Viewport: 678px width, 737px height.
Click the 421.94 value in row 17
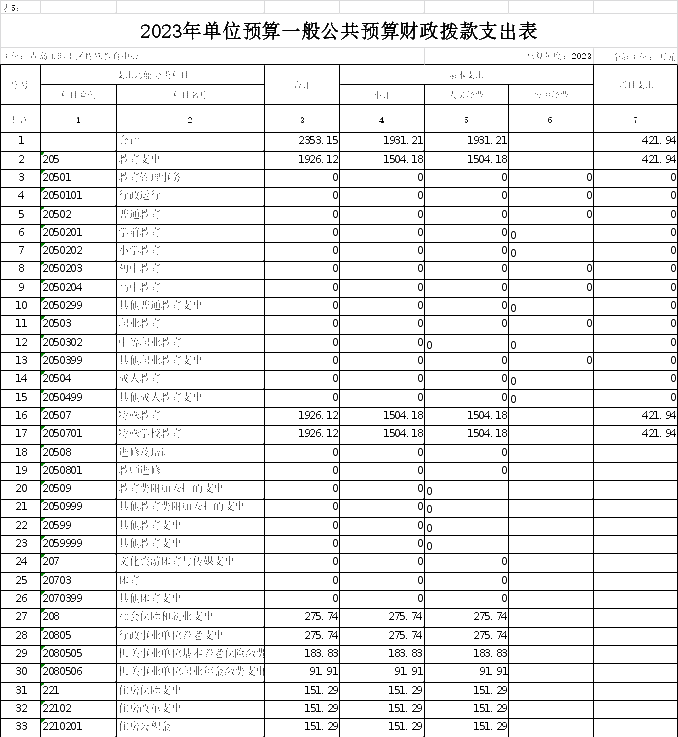635,433
